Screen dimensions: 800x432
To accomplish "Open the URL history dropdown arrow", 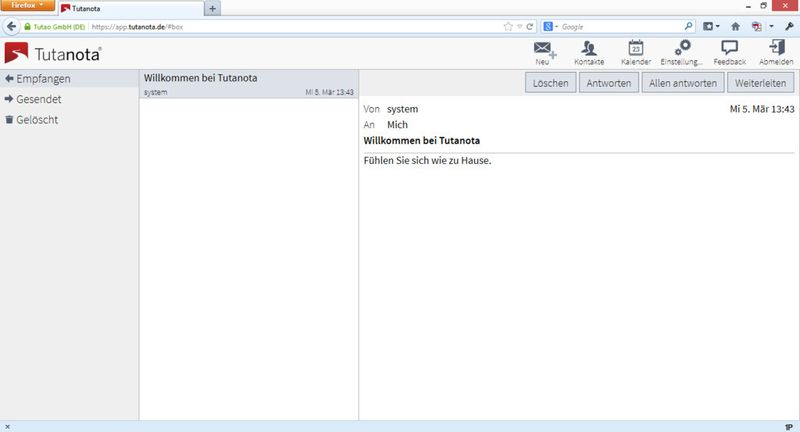I will pyautogui.click(x=519, y=27).
